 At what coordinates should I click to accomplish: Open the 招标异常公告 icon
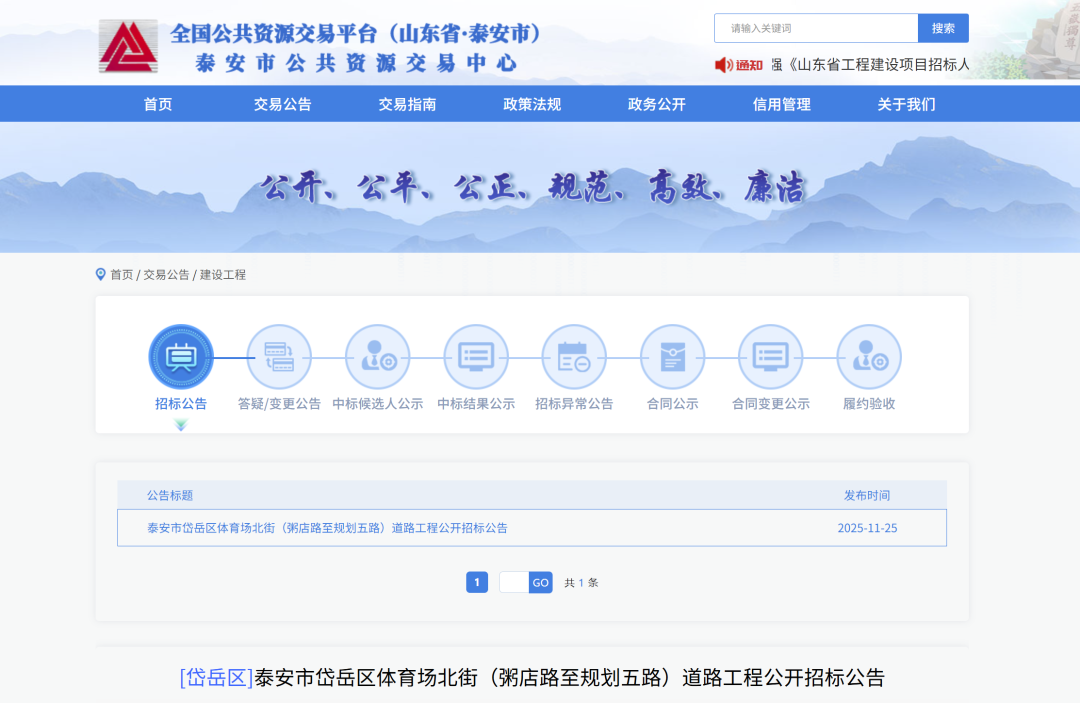[574, 357]
